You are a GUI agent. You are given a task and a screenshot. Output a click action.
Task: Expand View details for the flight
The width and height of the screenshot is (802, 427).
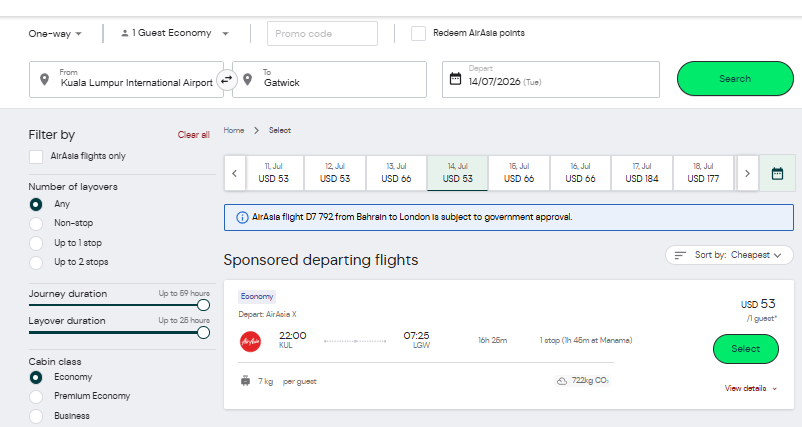pyautogui.click(x=750, y=389)
